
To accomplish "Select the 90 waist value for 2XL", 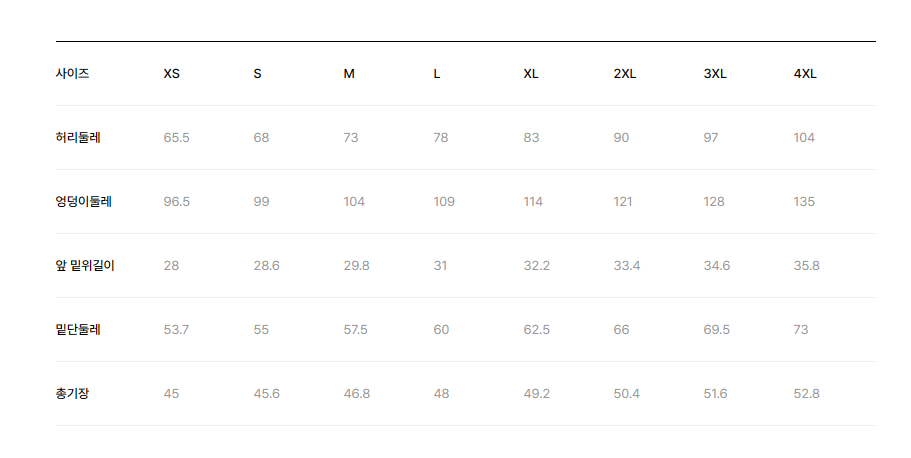I will pos(621,138).
